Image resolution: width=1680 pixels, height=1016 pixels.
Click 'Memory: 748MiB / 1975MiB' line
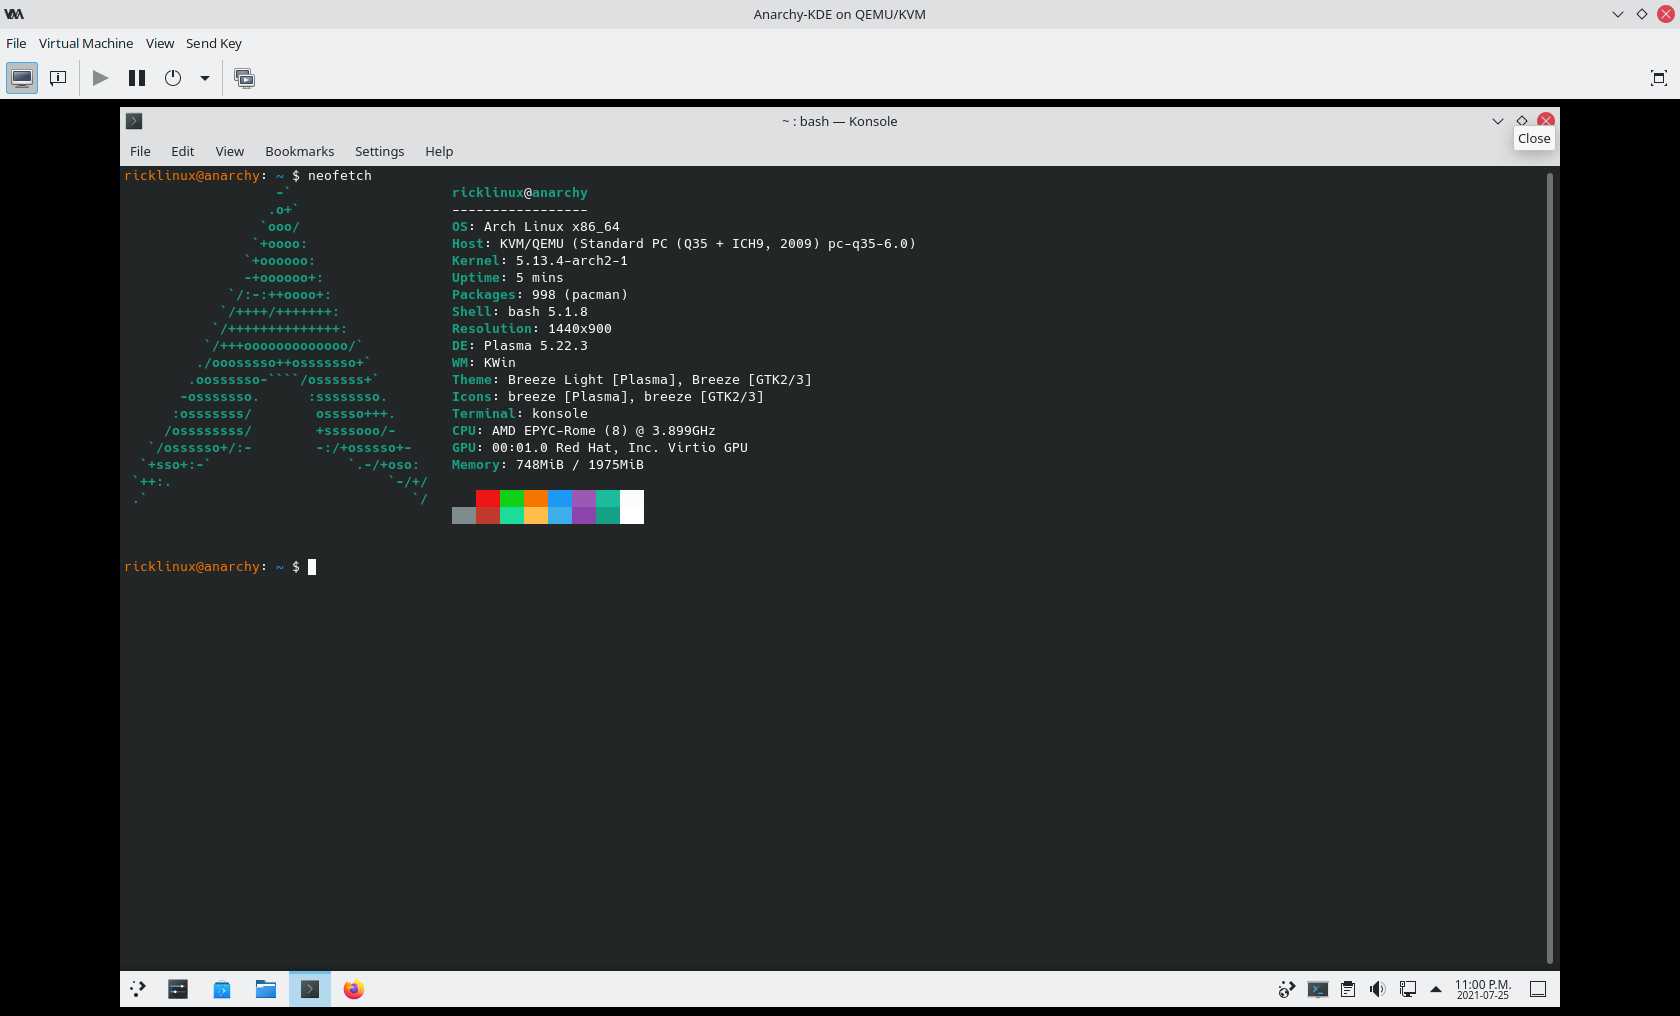point(548,465)
